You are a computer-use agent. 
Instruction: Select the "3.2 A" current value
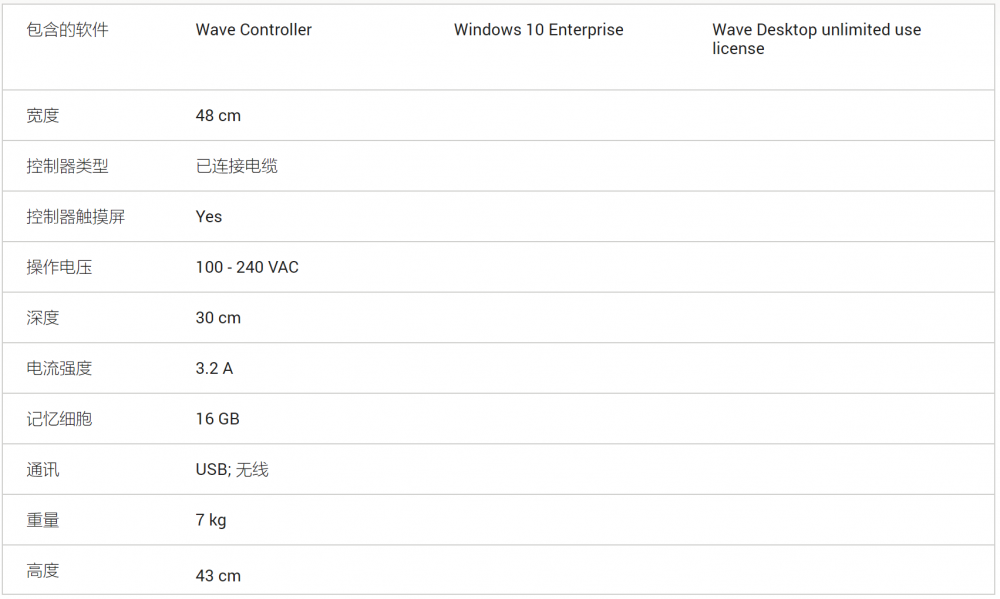pos(214,368)
